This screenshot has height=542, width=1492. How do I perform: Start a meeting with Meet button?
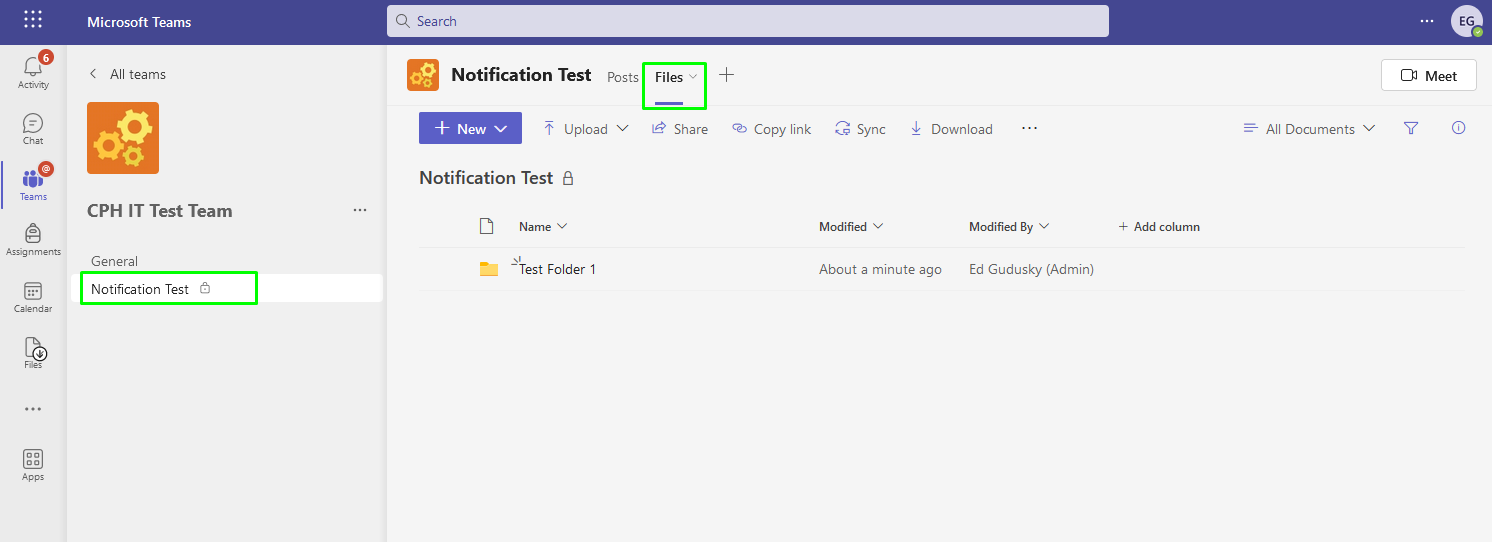click(x=1428, y=75)
